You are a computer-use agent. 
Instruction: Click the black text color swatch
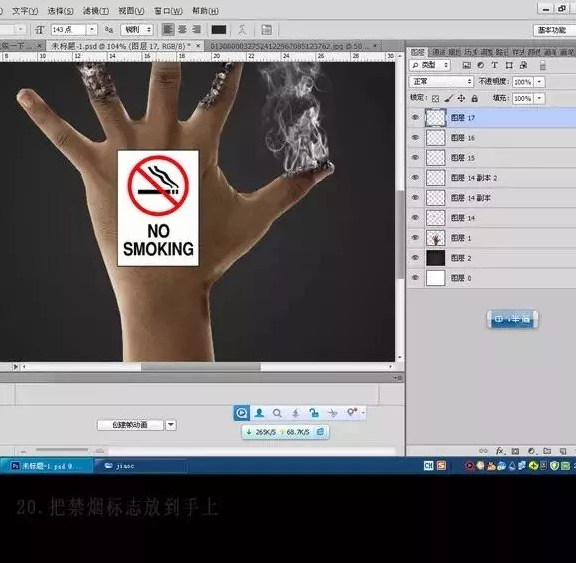click(x=219, y=30)
